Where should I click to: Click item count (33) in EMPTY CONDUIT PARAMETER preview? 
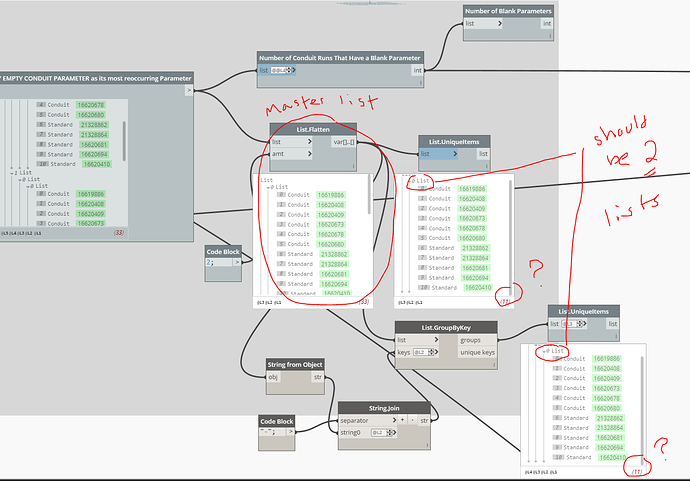tap(119, 233)
